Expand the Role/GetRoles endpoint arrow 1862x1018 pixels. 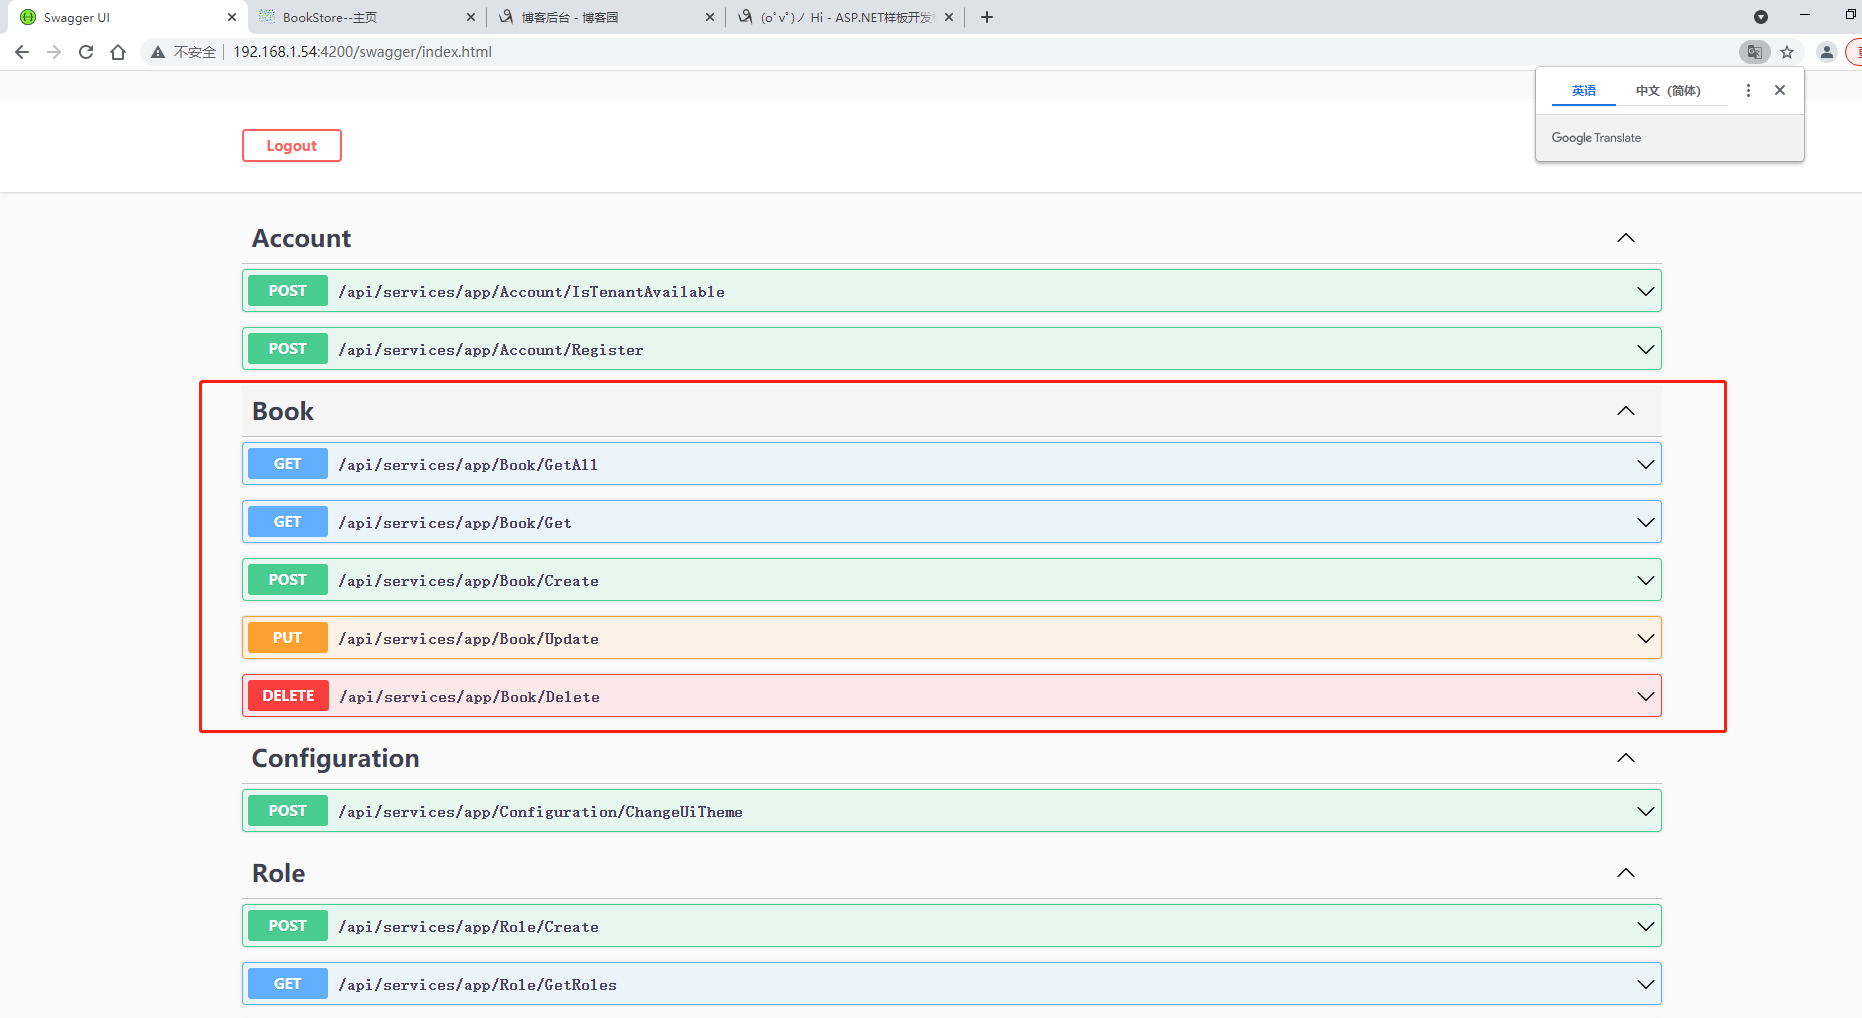coord(1645,984)
